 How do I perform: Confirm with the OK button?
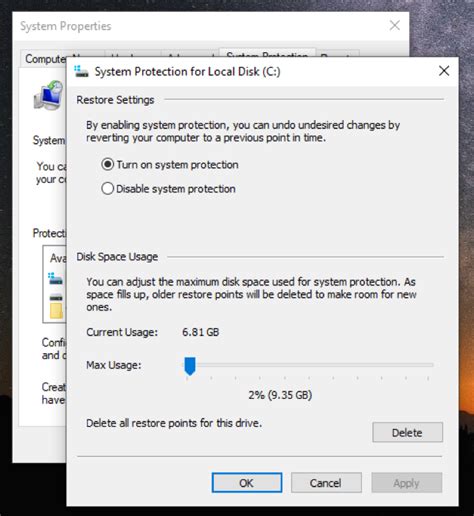[247, 483]
